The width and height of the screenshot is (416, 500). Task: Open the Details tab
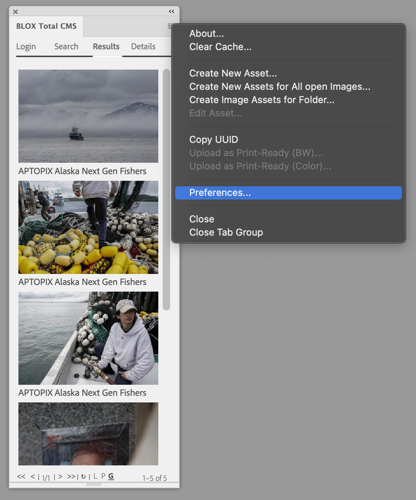tap(143, 46)
